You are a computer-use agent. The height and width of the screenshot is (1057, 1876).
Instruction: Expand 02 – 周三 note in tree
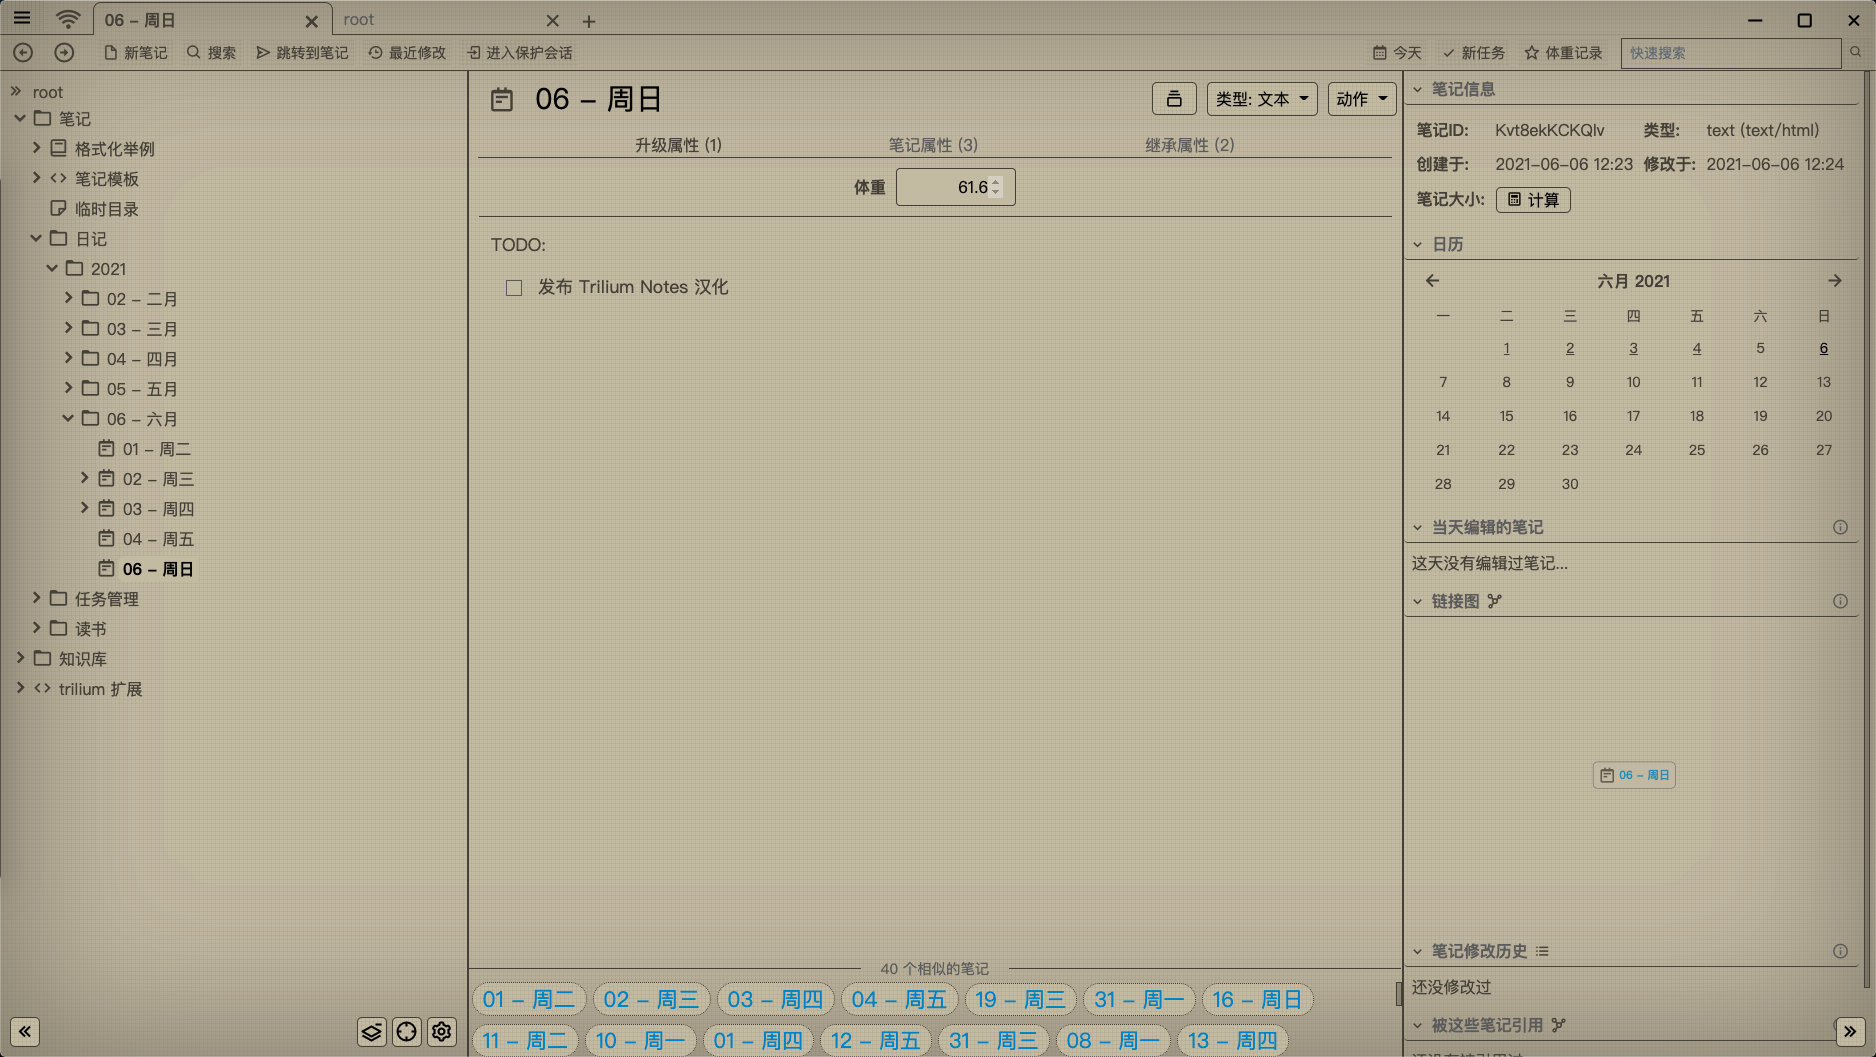pos(84,478)
